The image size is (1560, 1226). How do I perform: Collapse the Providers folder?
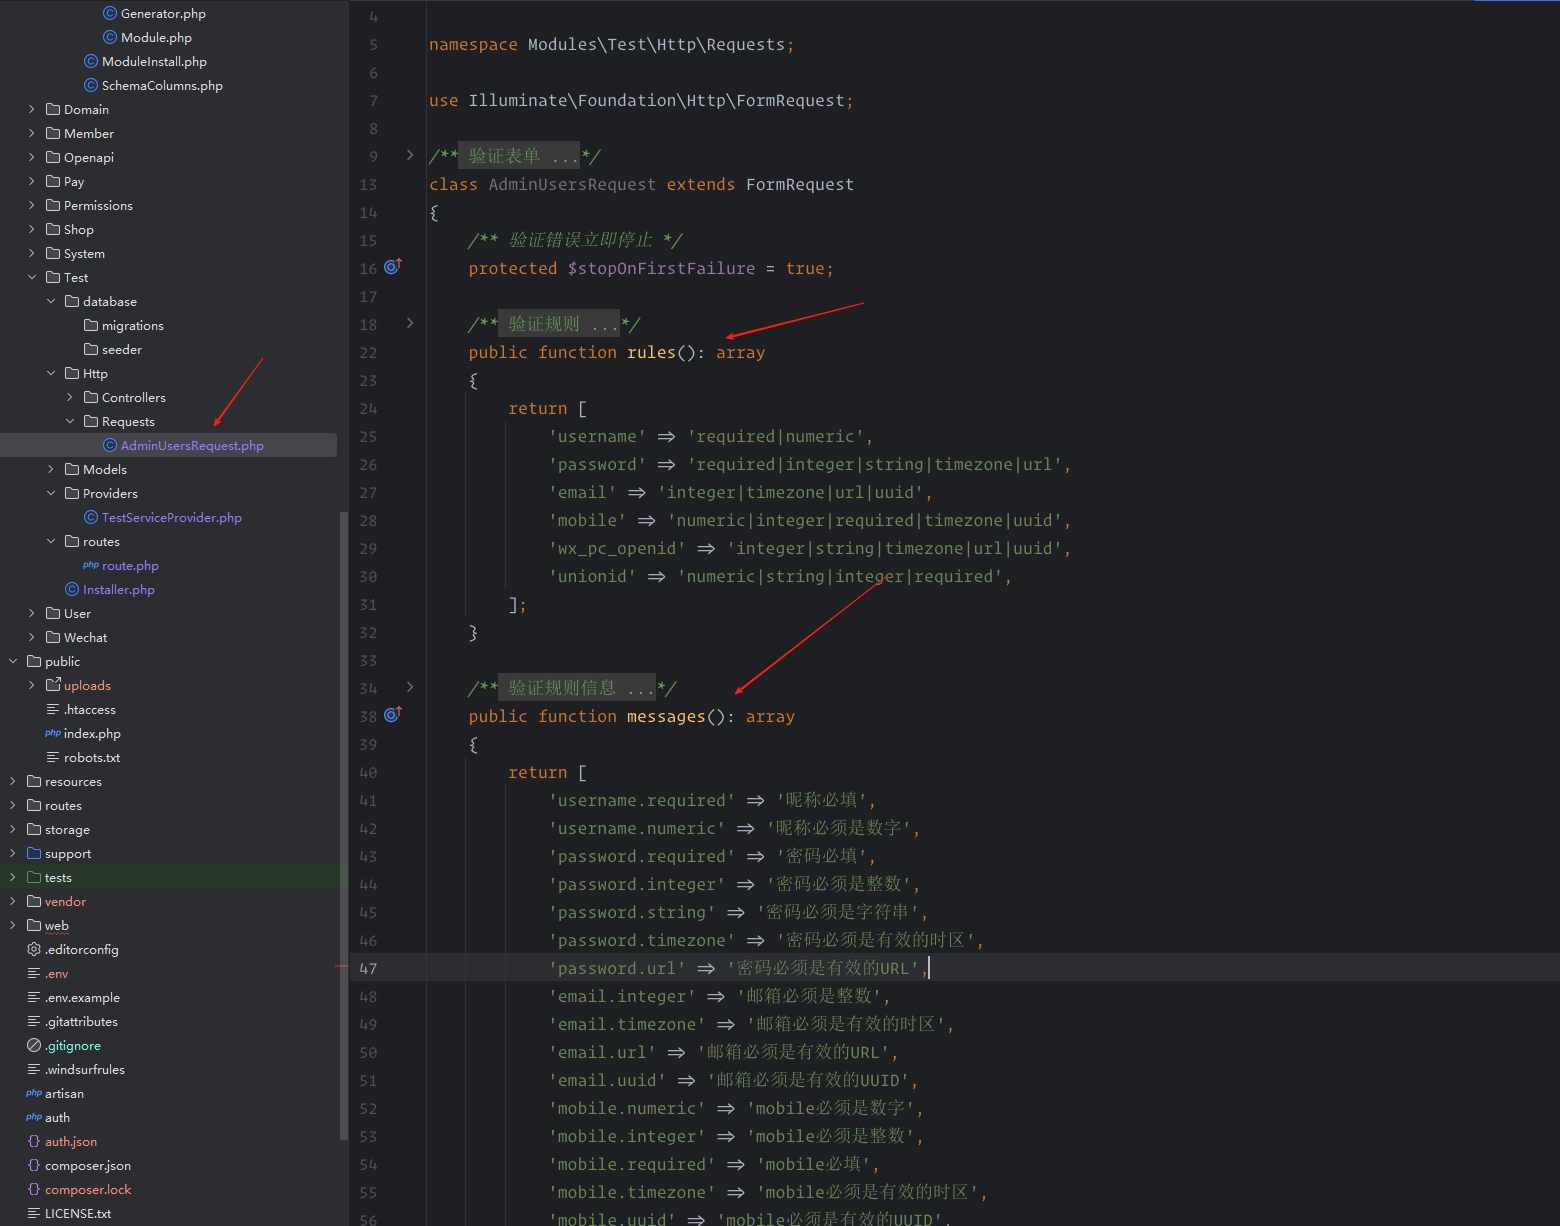point(51,493)
